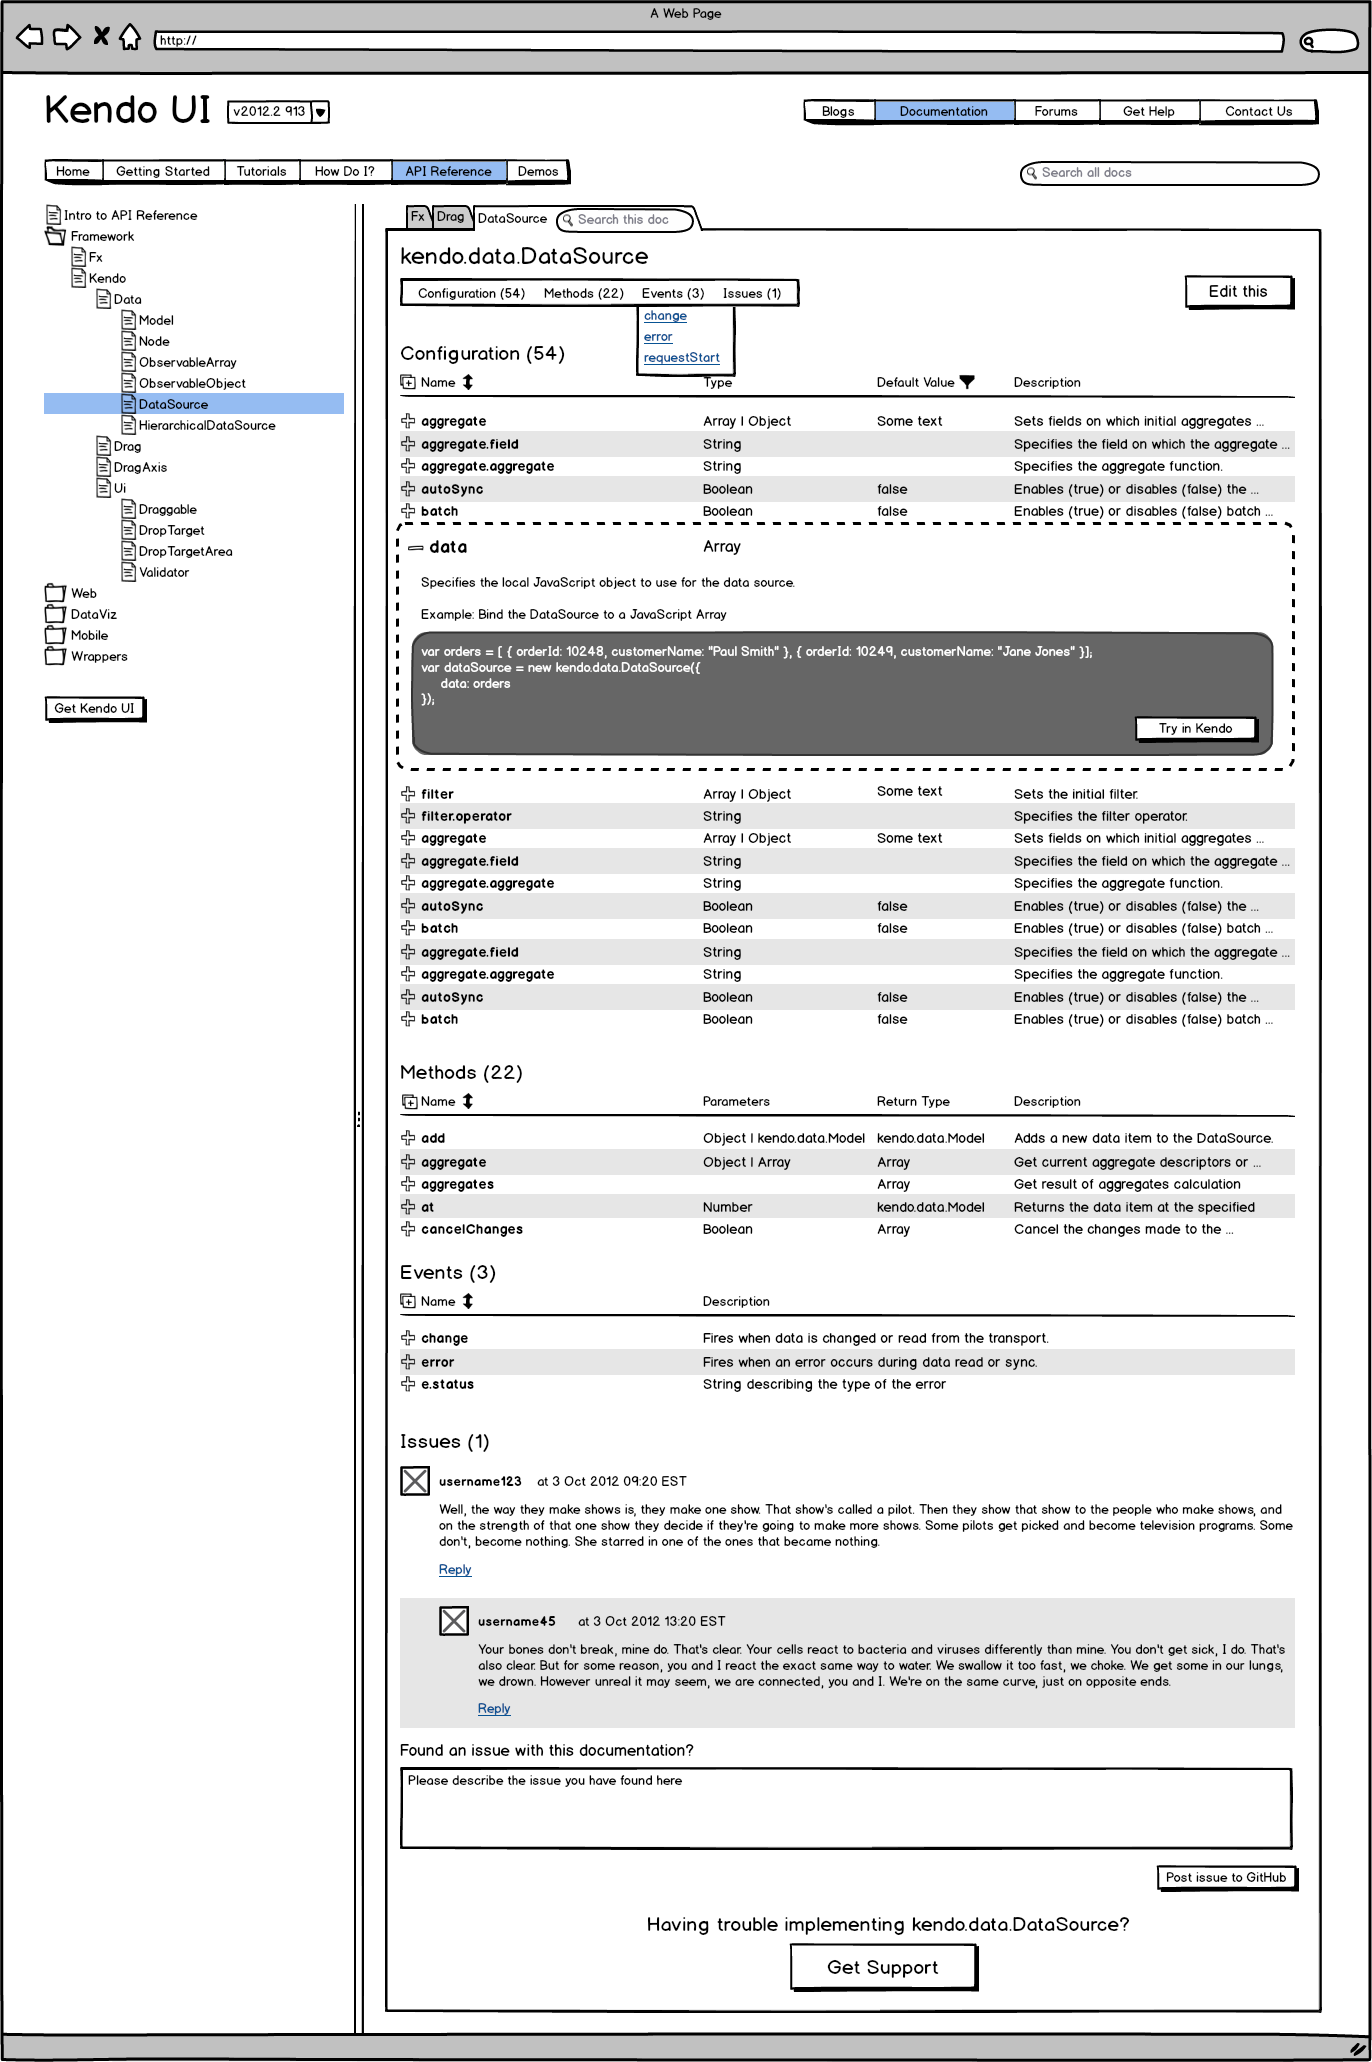Expand the e.status event row
The width and height of the screenshot is (1372, 2062).
coord(408,1384)
